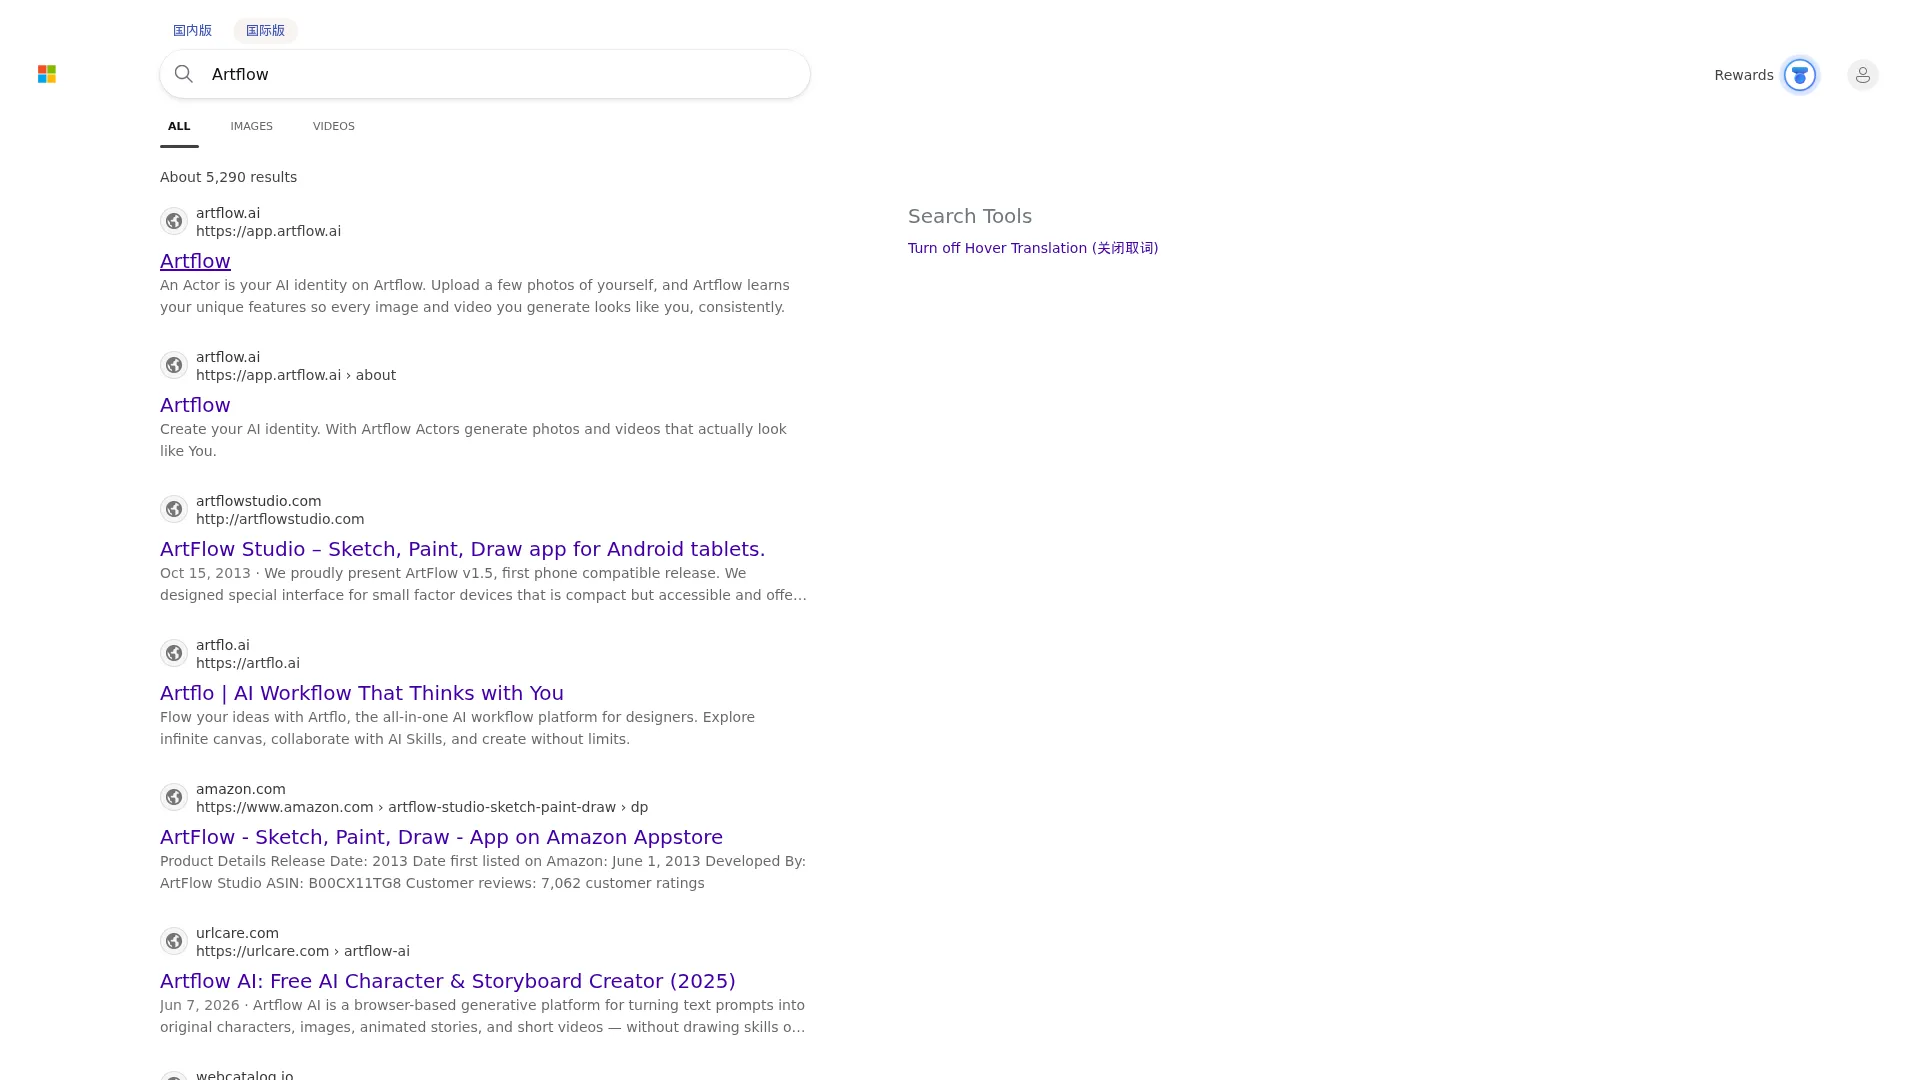Click the artflowstudio.com site name

point(259,501)
